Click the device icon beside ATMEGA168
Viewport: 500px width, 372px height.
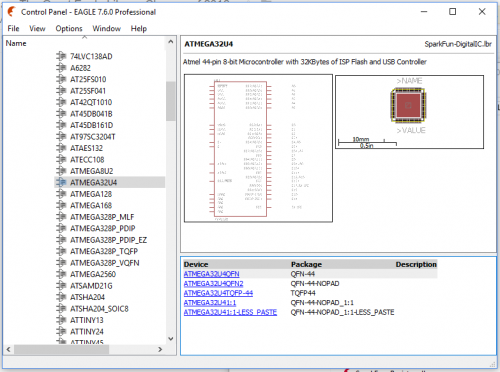61,205
